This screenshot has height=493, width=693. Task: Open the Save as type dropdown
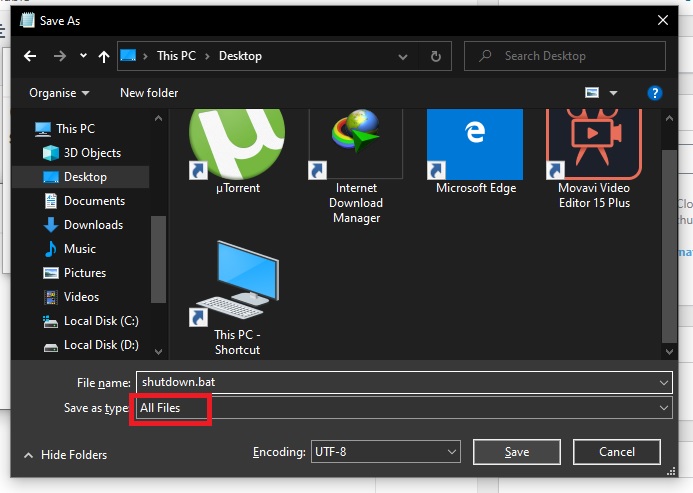(x=404, y=408)
